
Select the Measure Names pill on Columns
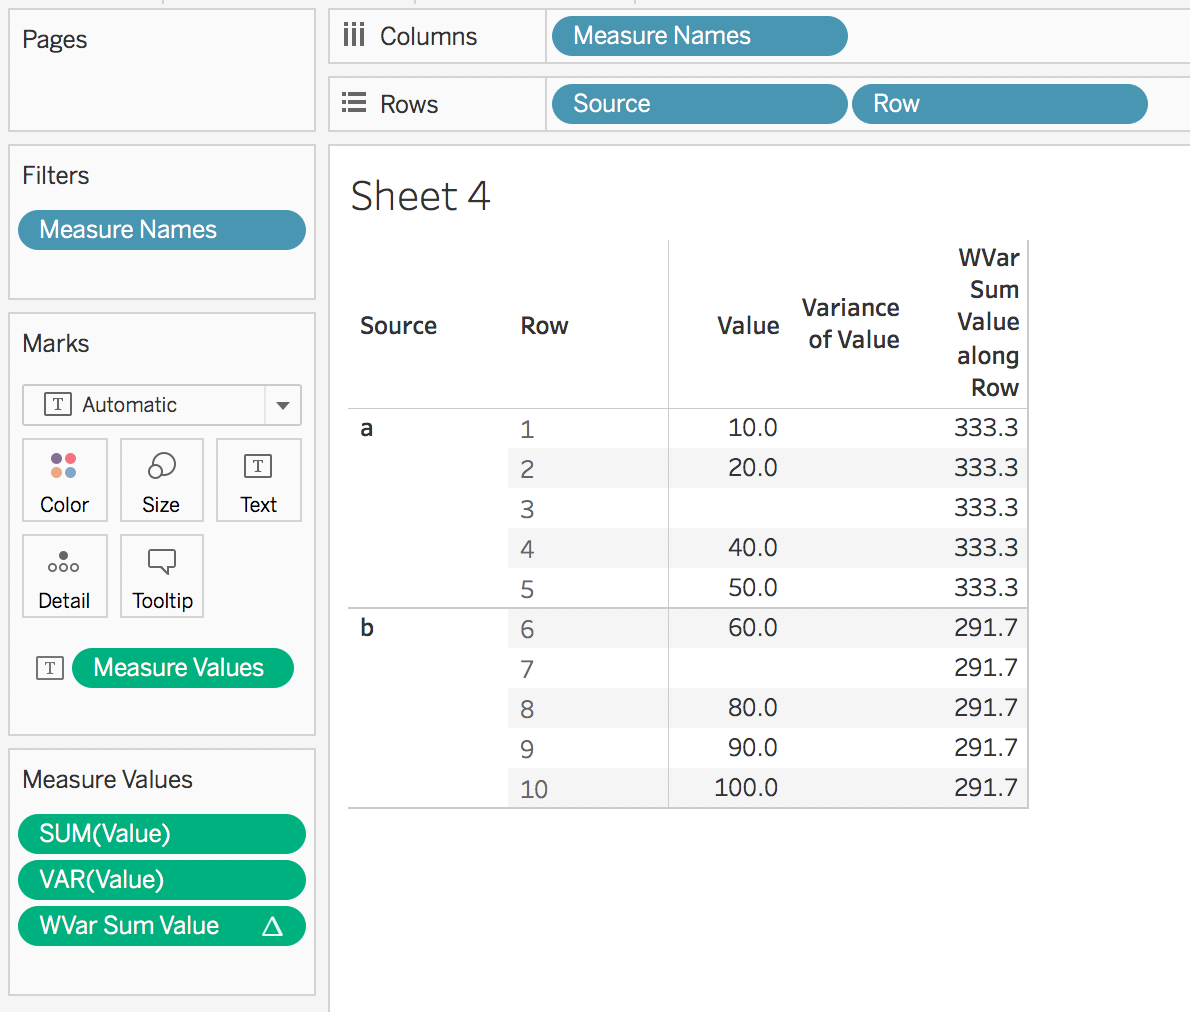point(698,35)
